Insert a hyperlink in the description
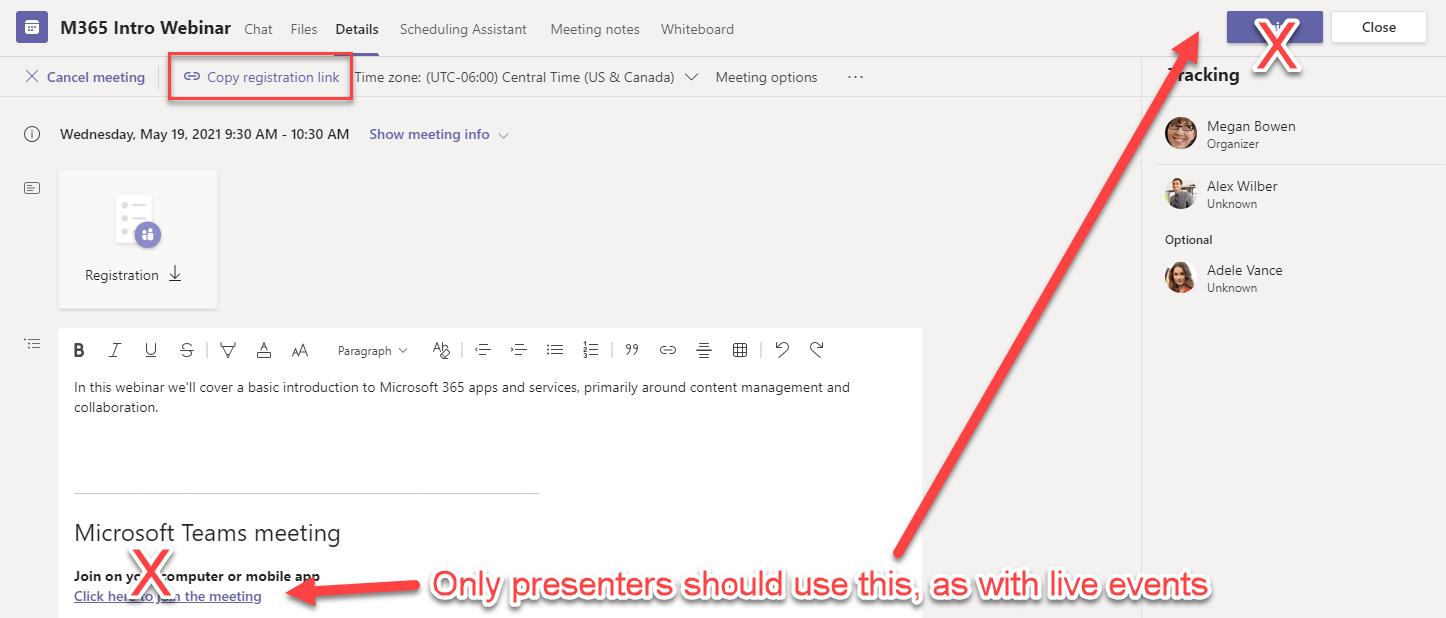This screenshot has height=618, width=1446. [667, 349]
